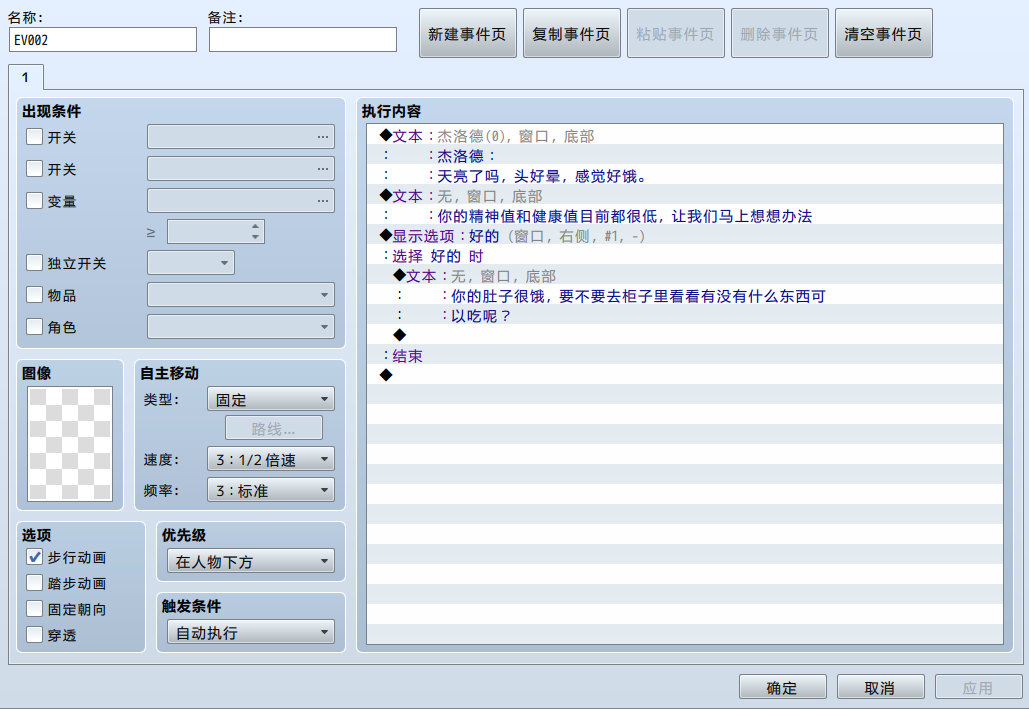Select the line 你的肚子很饿，要不要去柜子里看看
This screenshot has width=1029, height=709.
(x=684, y=296)
